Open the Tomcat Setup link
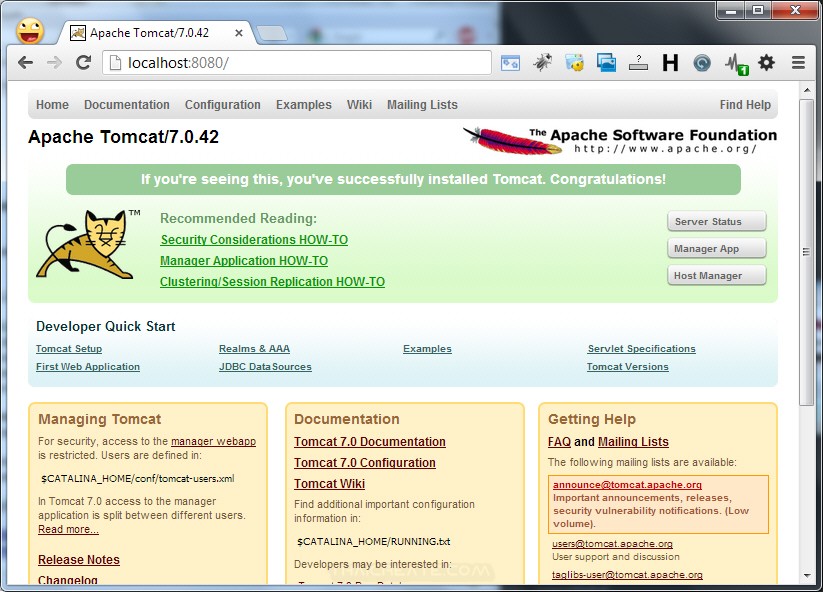 [x=69, y=348]
